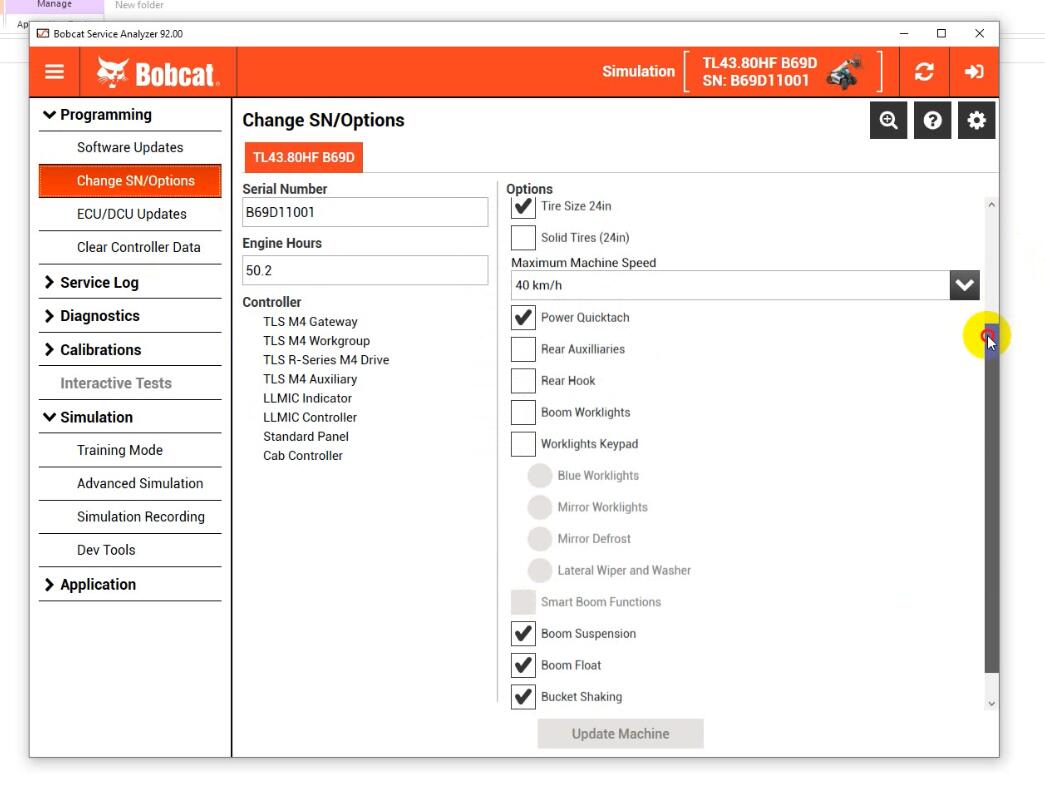Select the Blue Worklights radio option
Screen dimensions: 1045x796
pos(540,475)
